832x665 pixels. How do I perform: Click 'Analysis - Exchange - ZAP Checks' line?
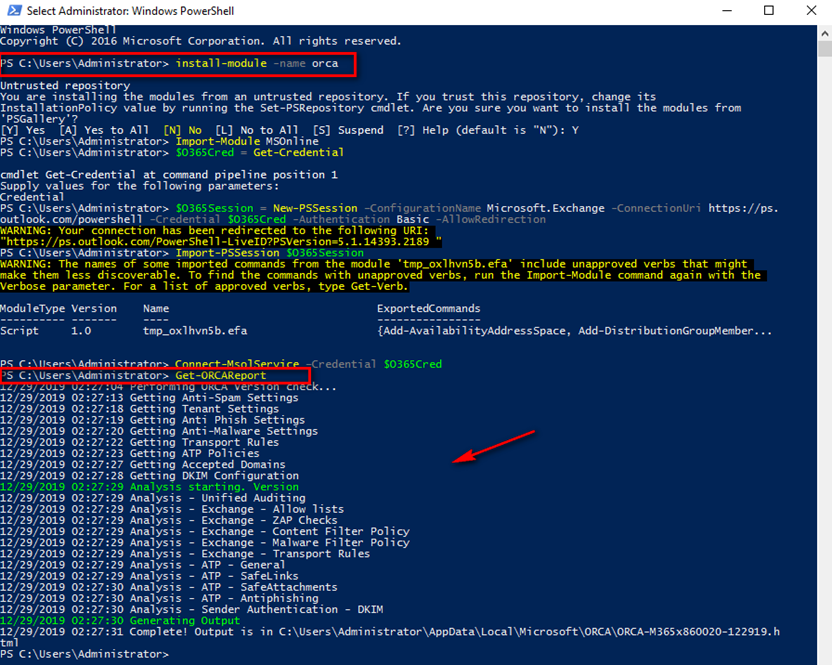169,520
